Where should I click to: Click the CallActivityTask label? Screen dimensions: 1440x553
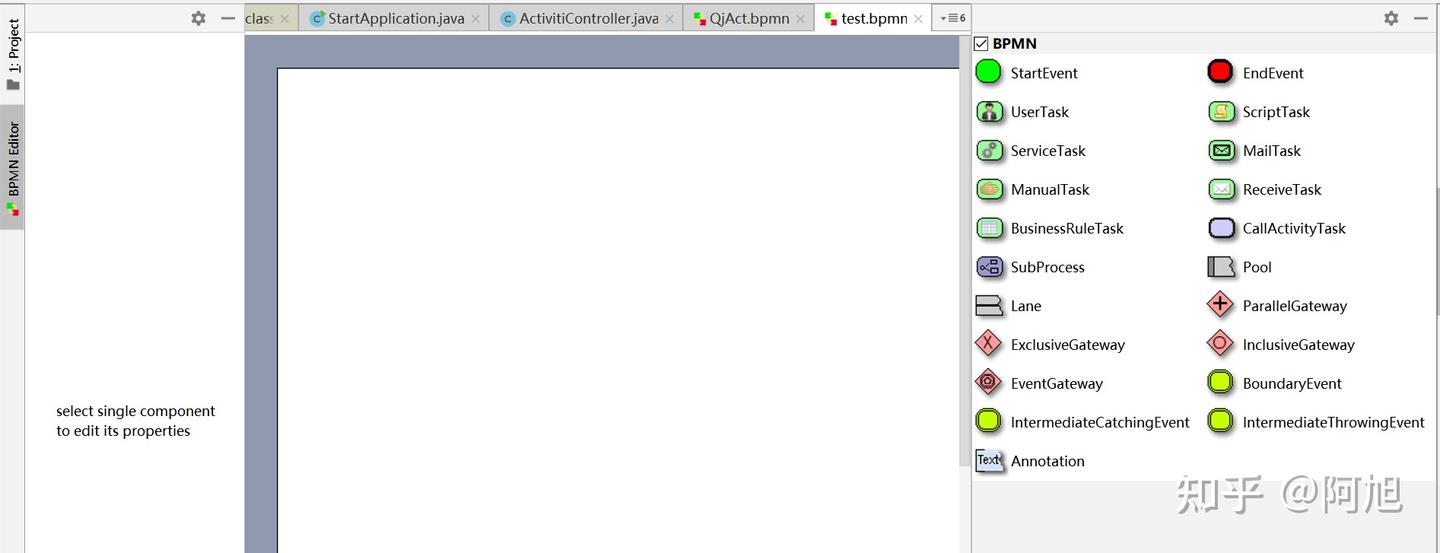[1294, 228]
